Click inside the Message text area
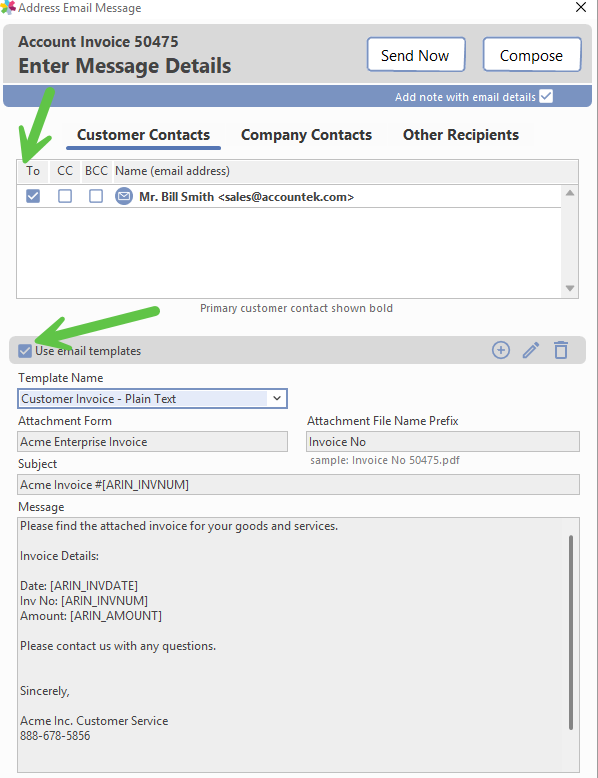598x778 pixels. point(298,645)
